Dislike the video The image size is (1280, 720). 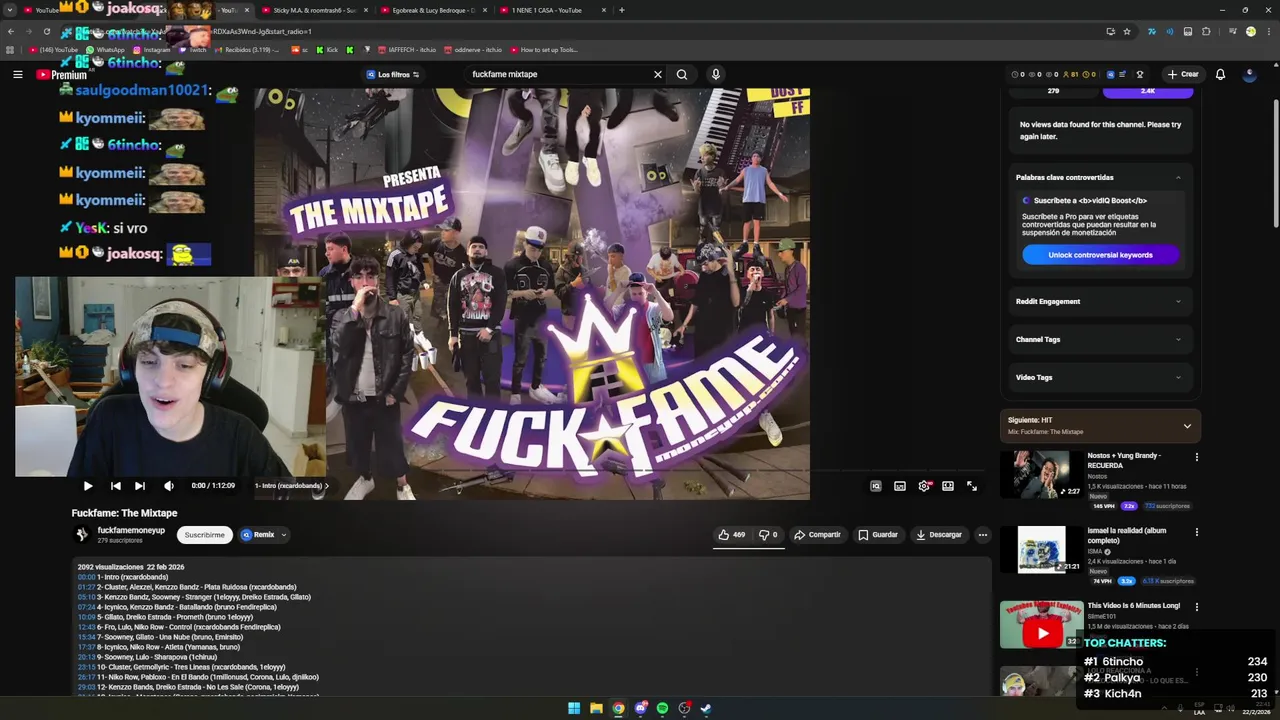tap(768, 535)
